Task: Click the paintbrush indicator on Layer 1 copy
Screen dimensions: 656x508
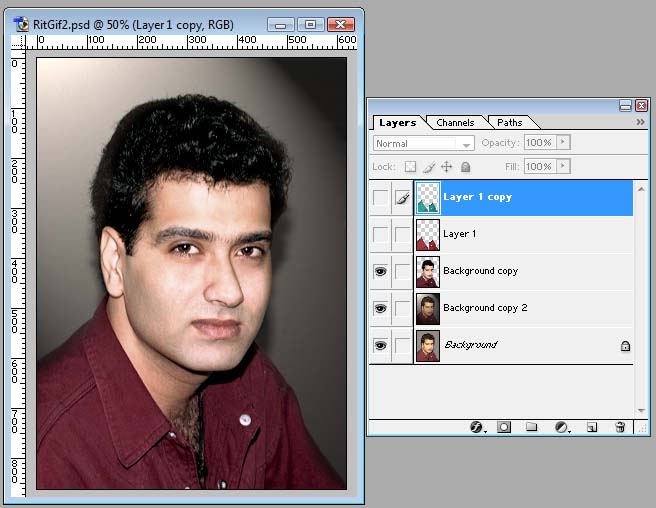Action: (402, 198)
